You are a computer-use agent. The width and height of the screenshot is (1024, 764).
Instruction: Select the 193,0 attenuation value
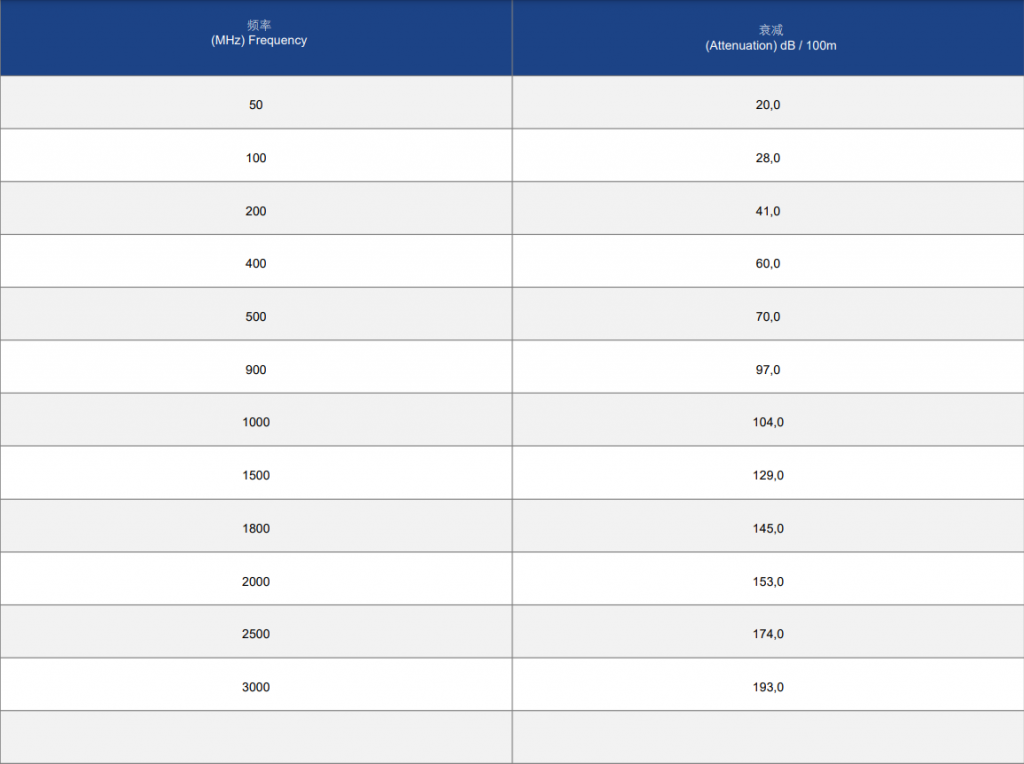(x=768, y=687)
